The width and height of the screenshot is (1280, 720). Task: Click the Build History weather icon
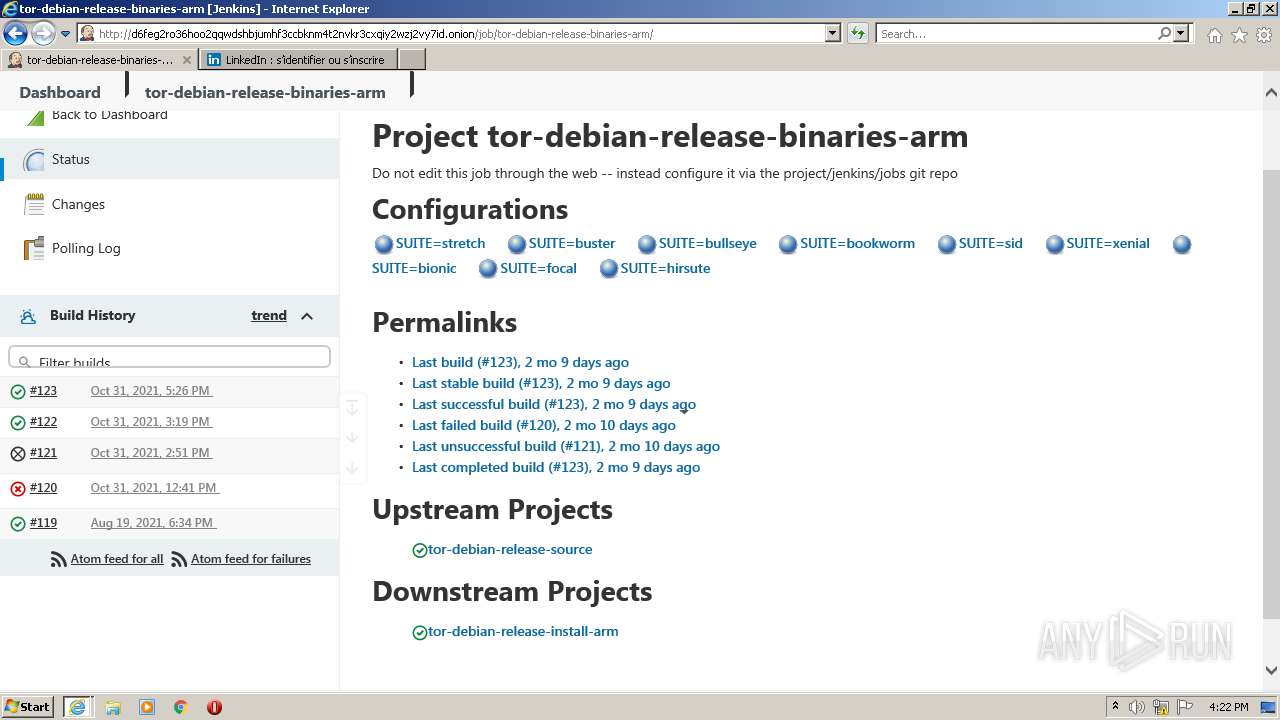coord(27,316)
